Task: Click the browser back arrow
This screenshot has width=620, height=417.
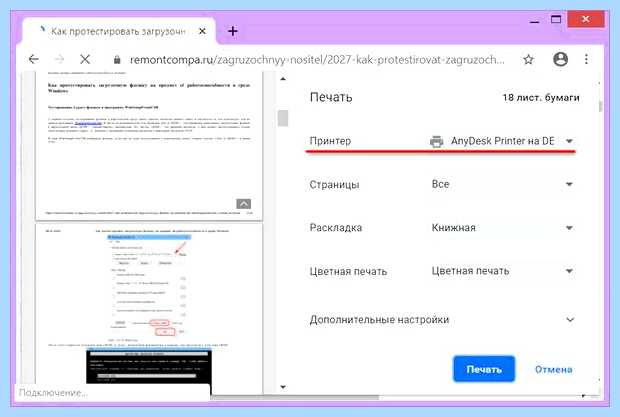Action: coord(34,59)
